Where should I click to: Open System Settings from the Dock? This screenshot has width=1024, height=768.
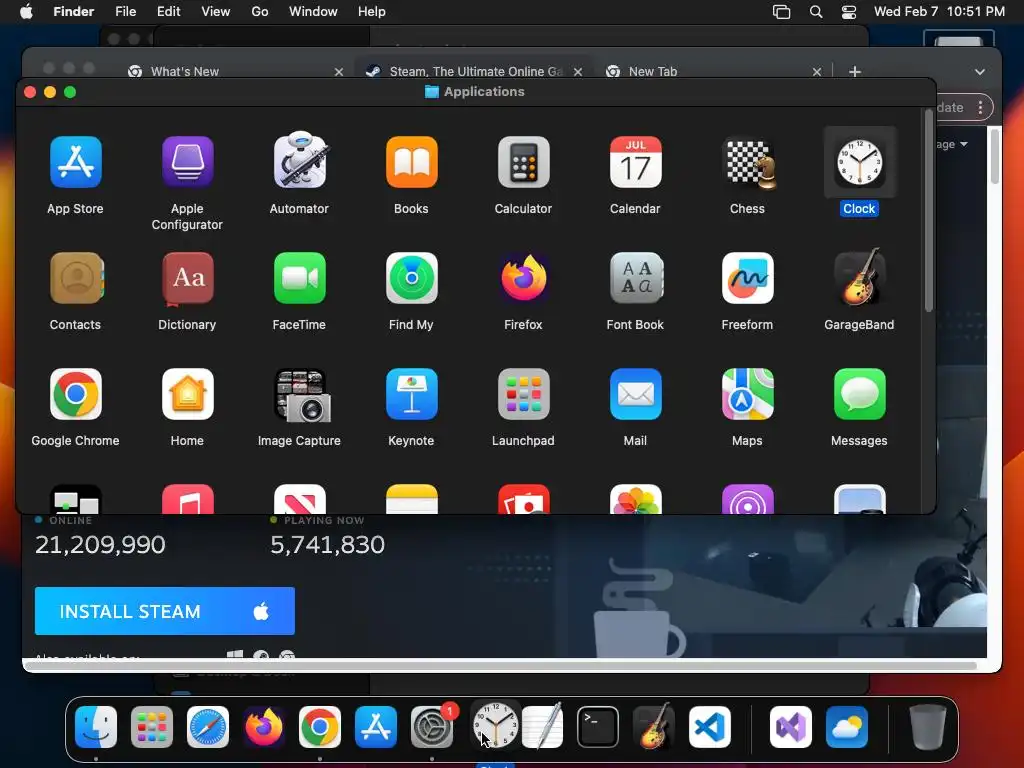coord(432,727)
